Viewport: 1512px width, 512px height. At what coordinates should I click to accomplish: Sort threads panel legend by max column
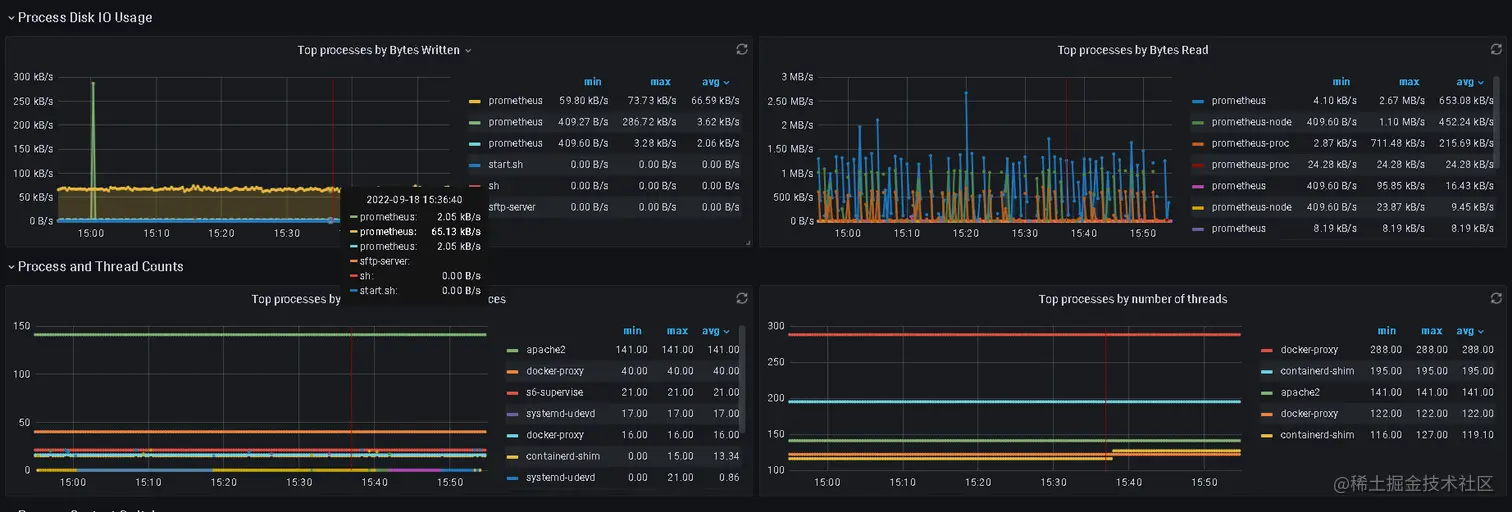tap(1432, 331)
